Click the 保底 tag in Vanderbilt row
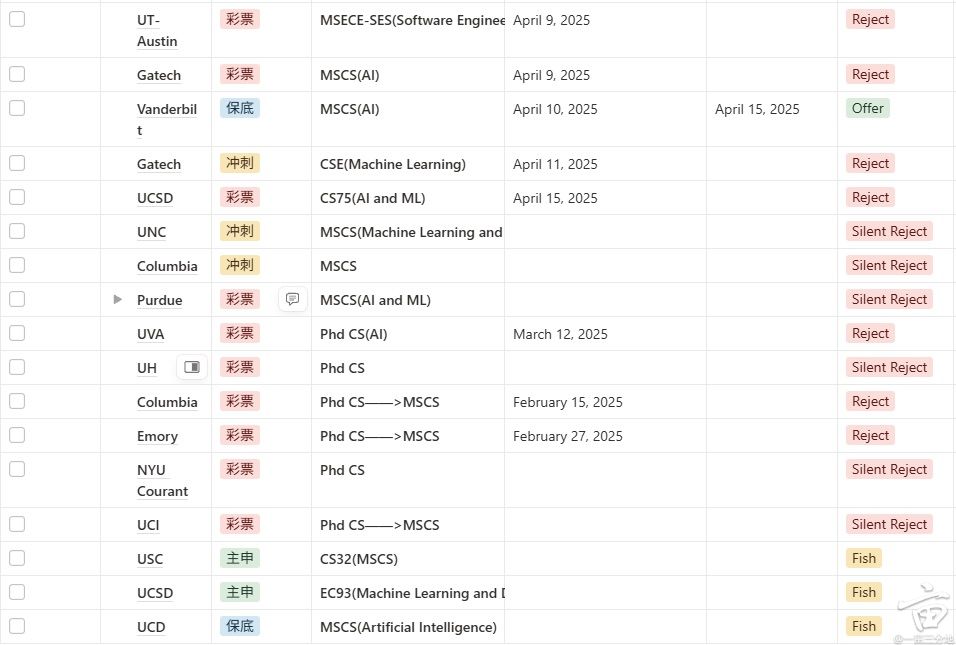 coord(240,108)
